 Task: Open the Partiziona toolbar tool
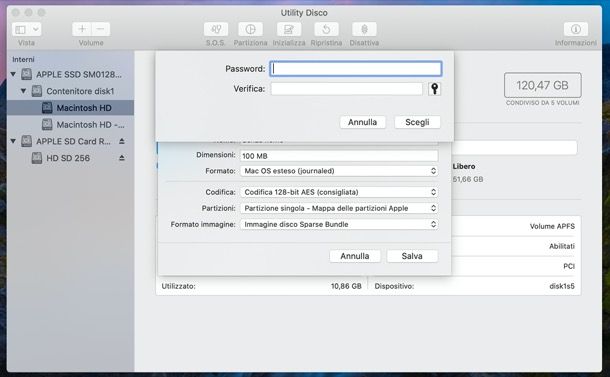[x=250, y=29]
